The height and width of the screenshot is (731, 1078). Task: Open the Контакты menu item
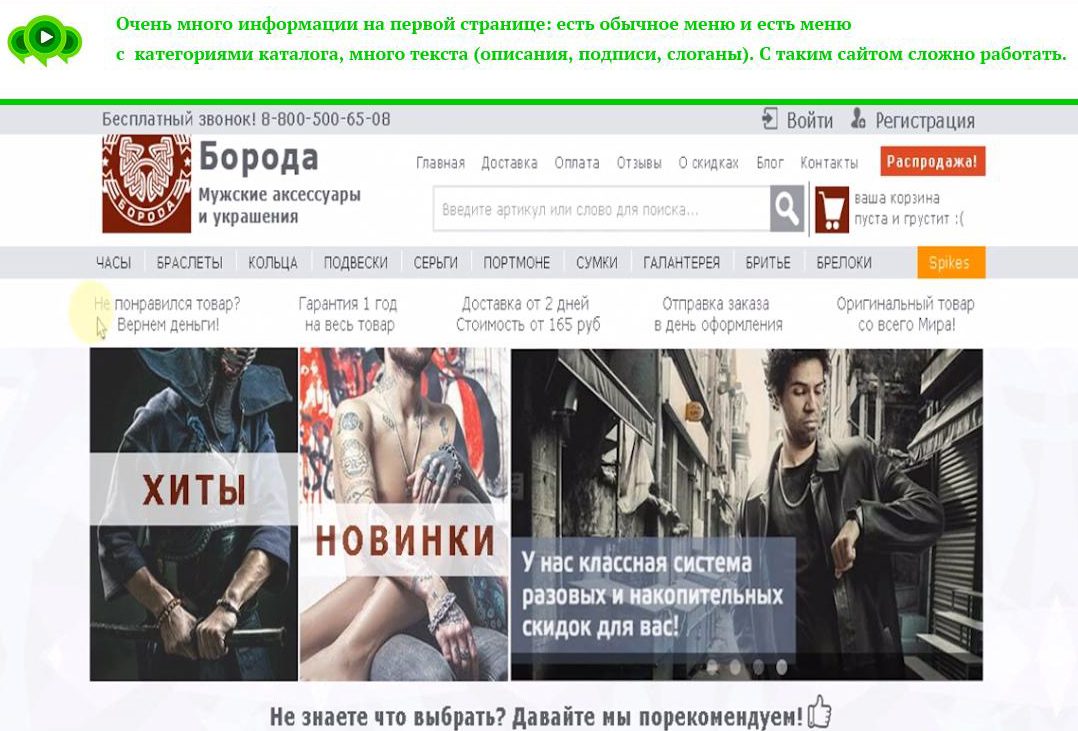(829, 163)
